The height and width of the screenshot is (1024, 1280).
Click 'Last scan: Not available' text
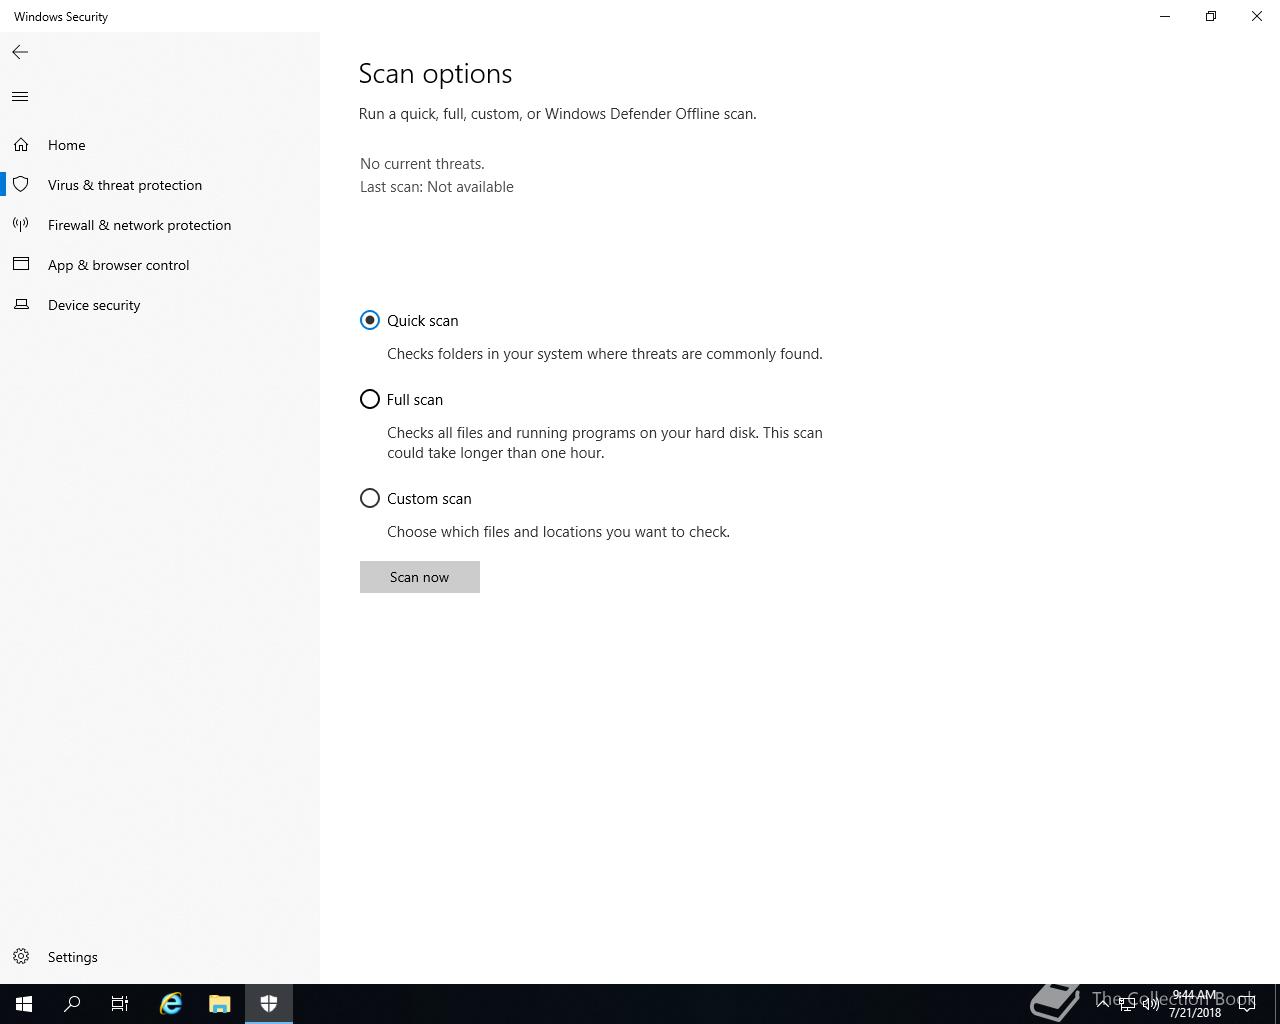tap(437, 187)
